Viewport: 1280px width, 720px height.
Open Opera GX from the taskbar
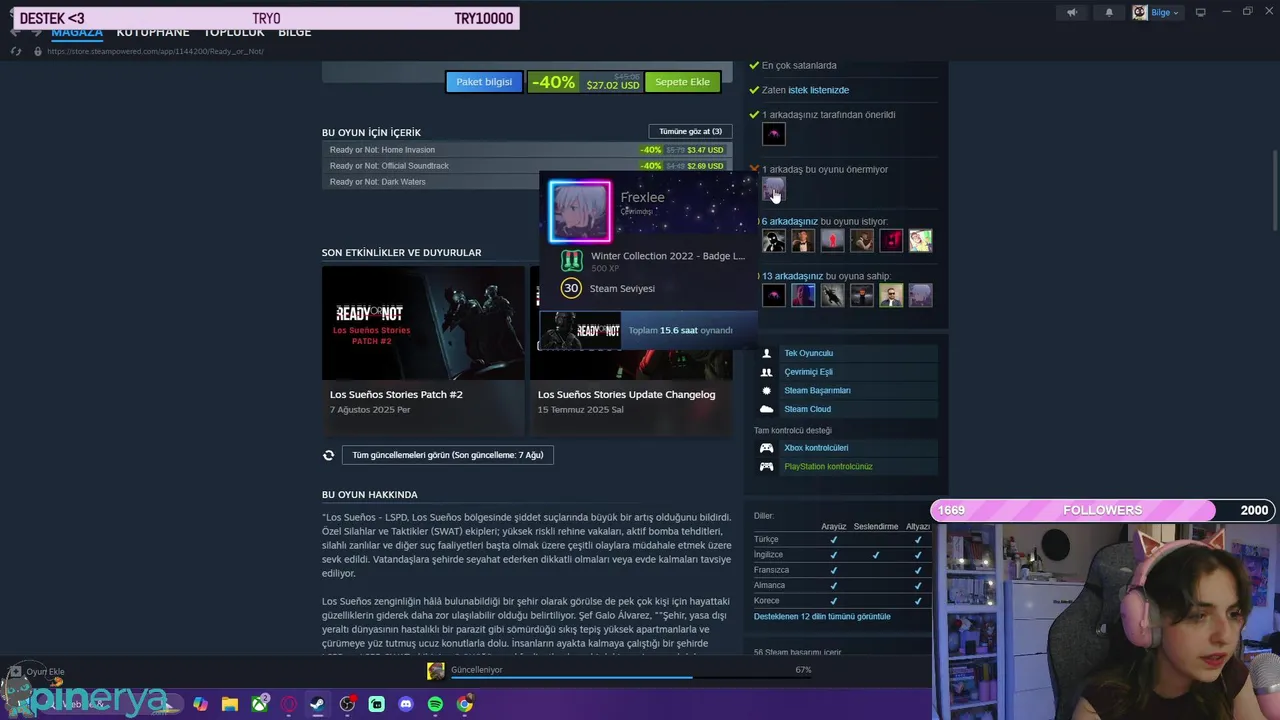tap(289, 704)
